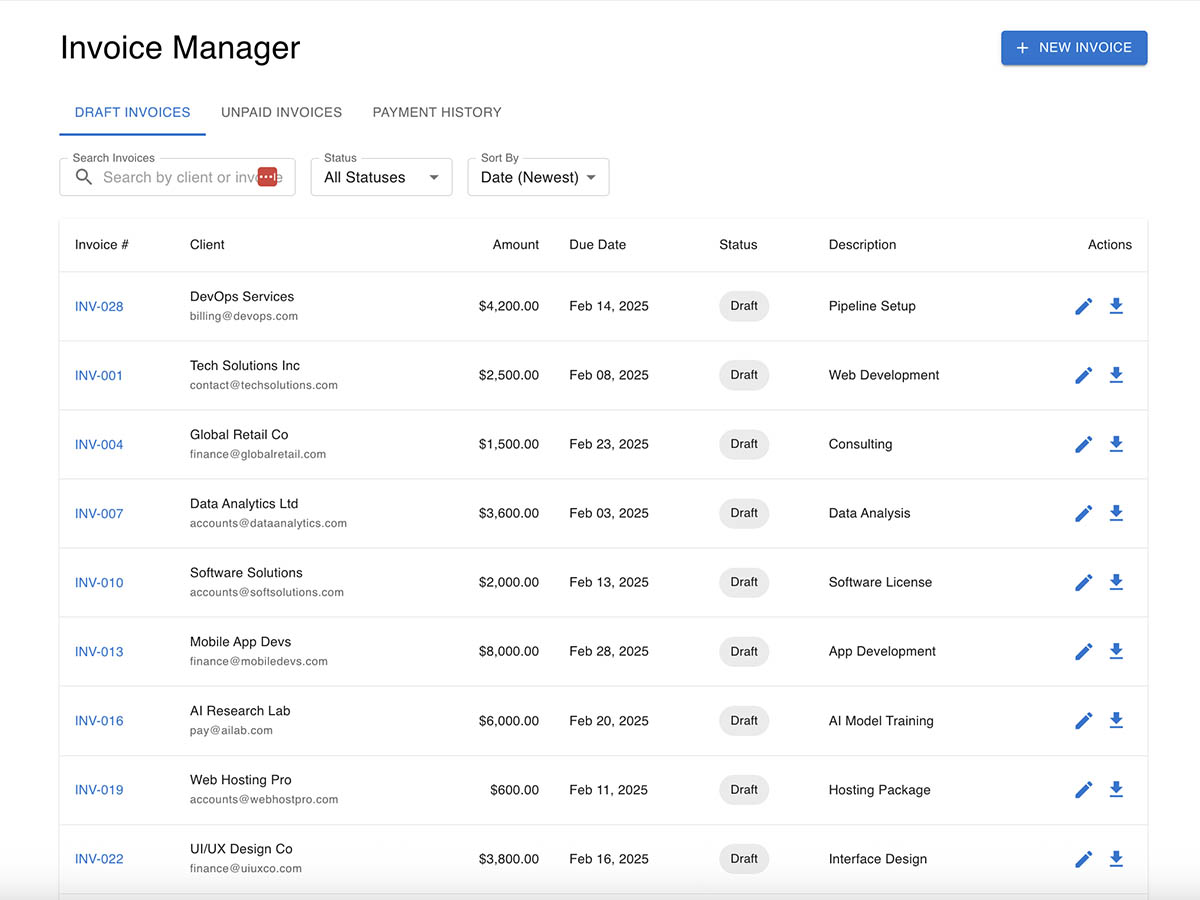
Task: Click the $600.00 amount cell
Action: click(515, 789)
